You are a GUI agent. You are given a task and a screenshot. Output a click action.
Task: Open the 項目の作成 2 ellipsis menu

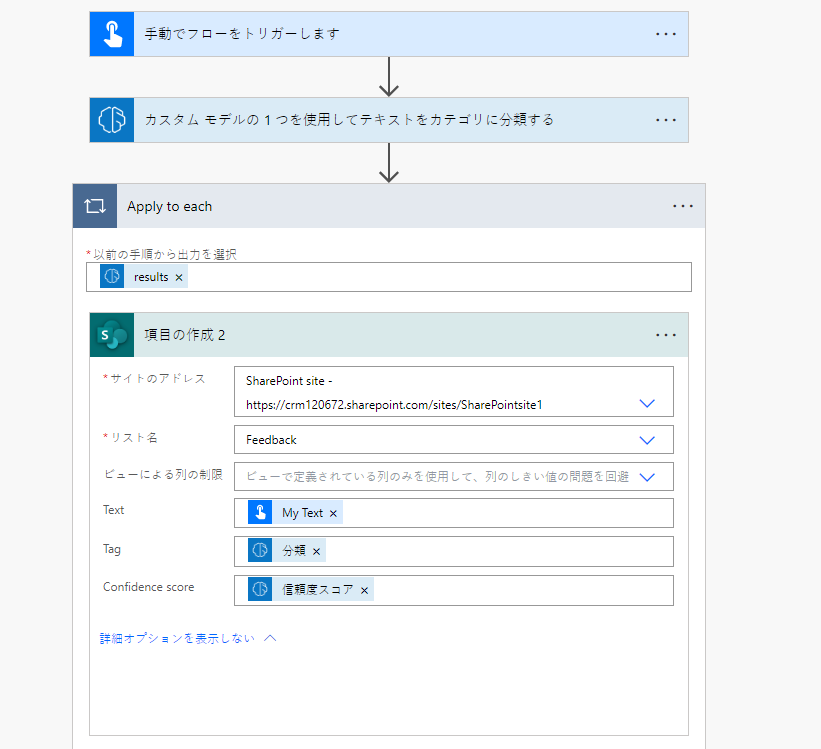point(666,335)
